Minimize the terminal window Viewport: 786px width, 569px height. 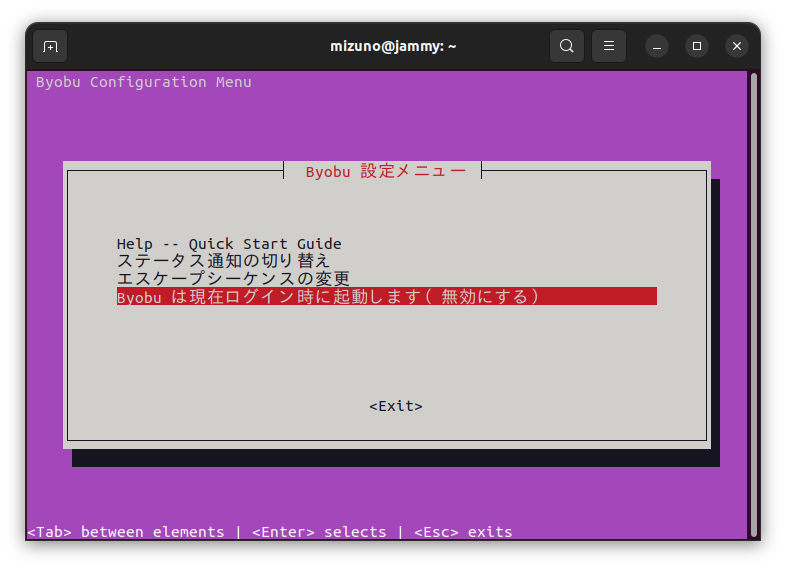click(657, 47)
